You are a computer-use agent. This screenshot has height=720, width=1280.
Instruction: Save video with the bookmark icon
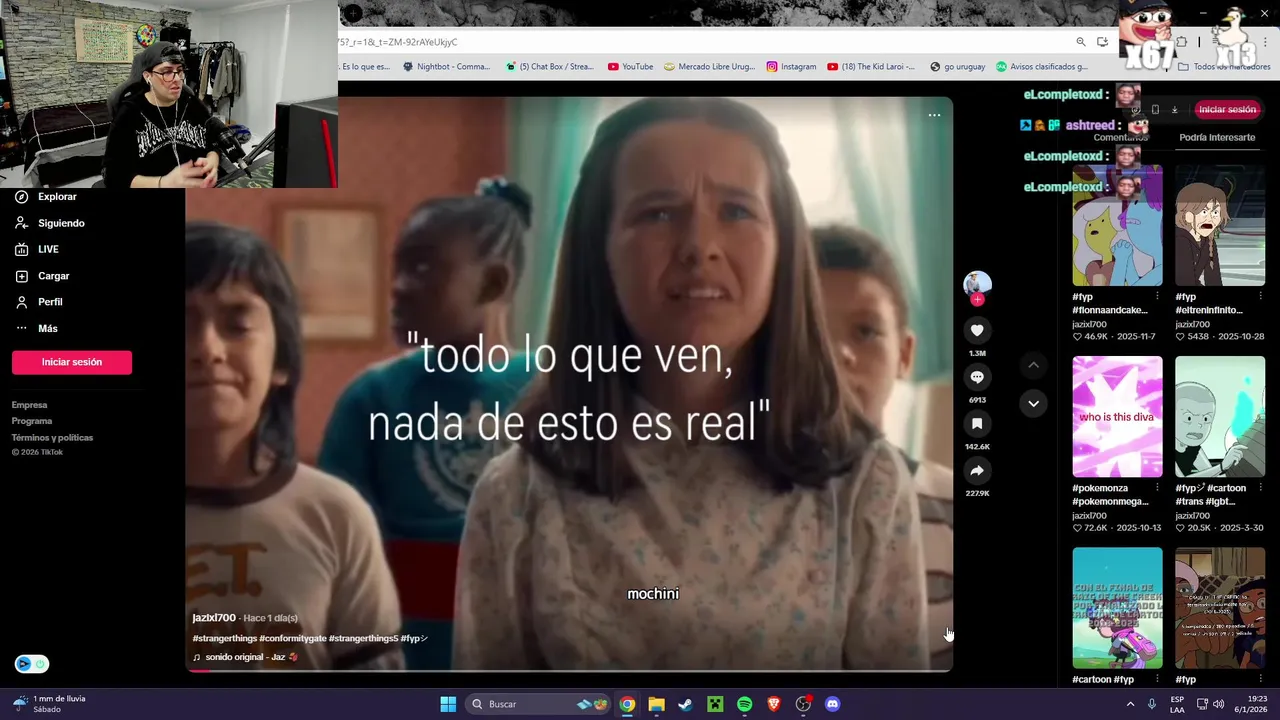pyautogui.click(x=977, y=424)
